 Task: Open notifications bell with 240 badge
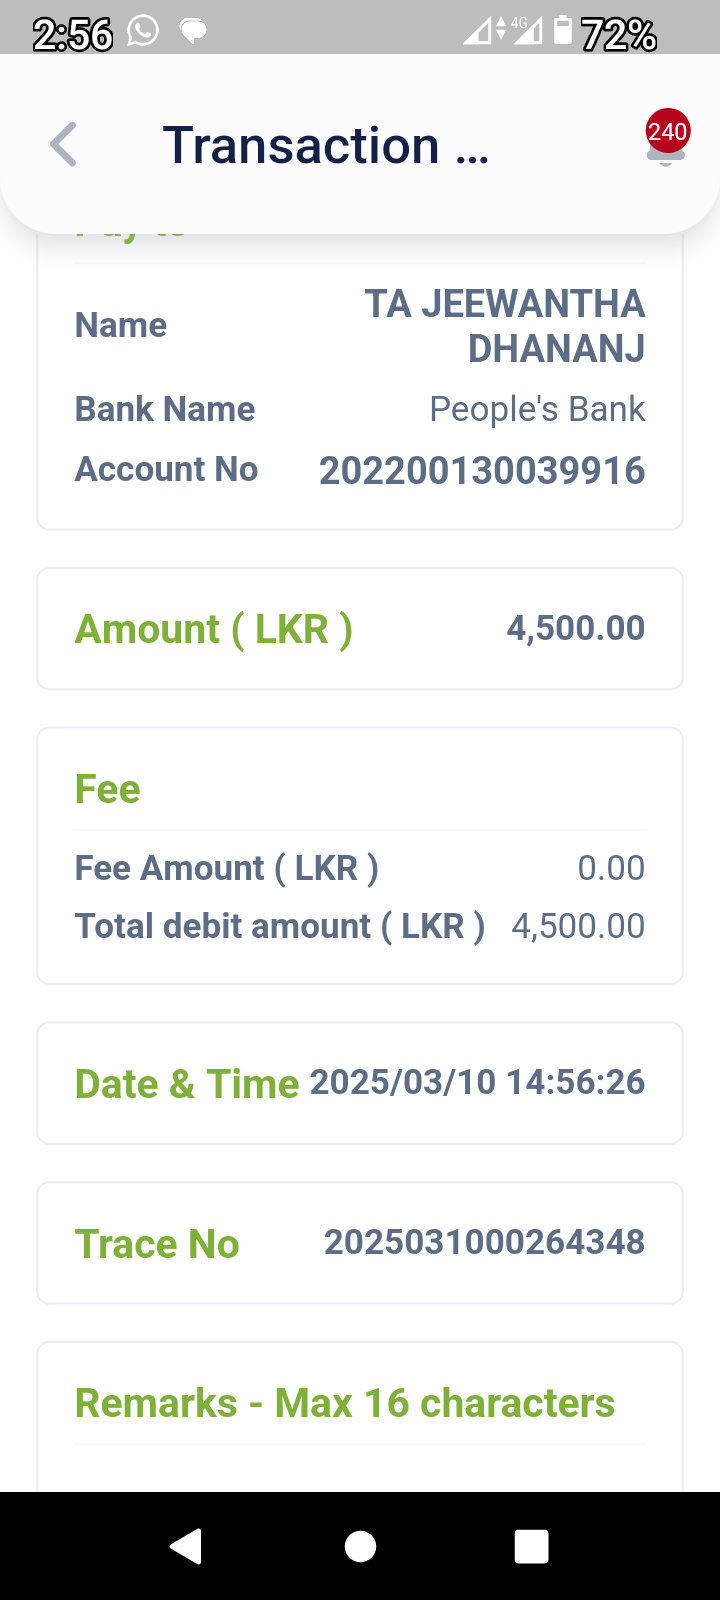pyautogui.click(x=666, y=143)
